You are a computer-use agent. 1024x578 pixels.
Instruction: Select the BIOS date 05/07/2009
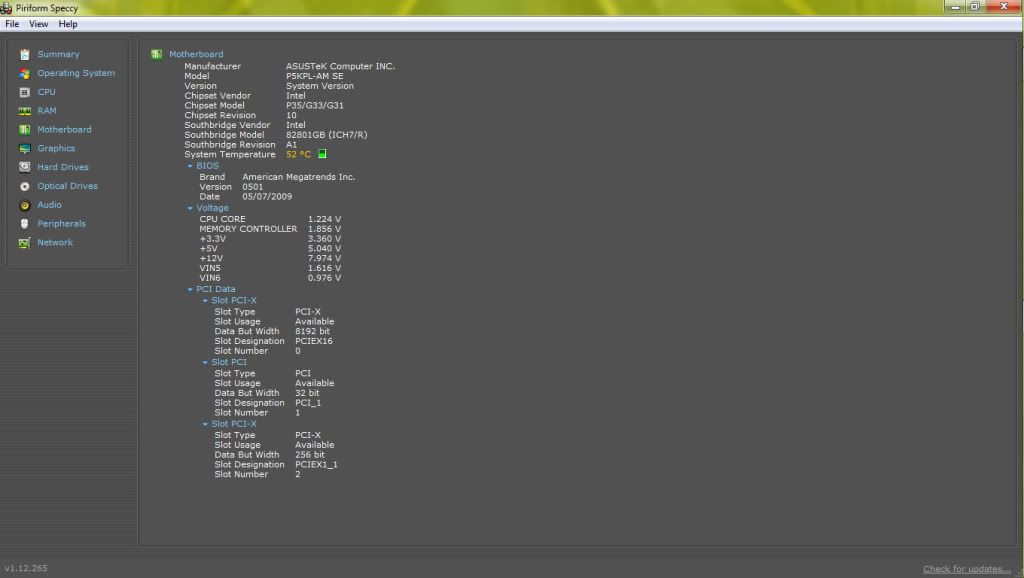tap(267, 197)
